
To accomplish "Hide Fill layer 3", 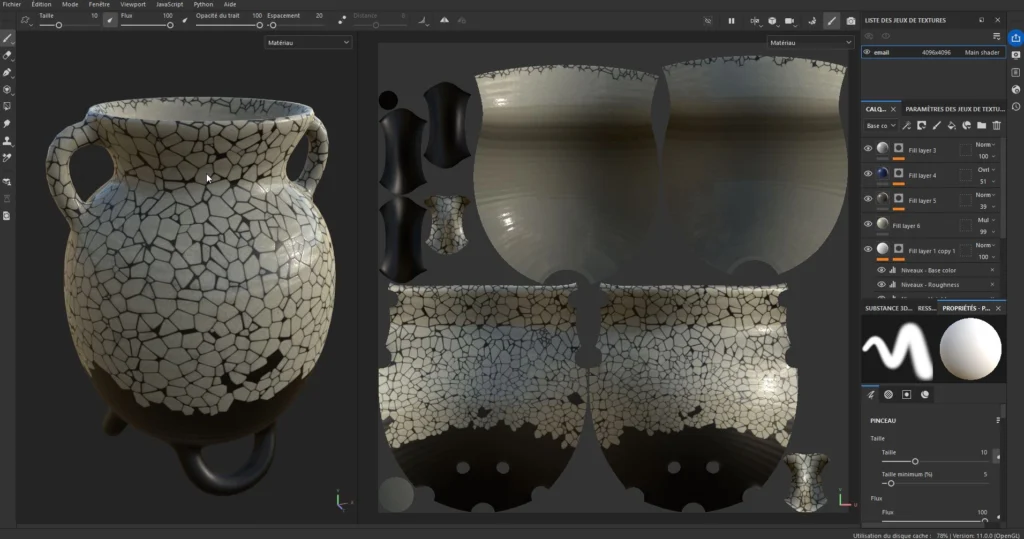I will (x=868, y=149).
